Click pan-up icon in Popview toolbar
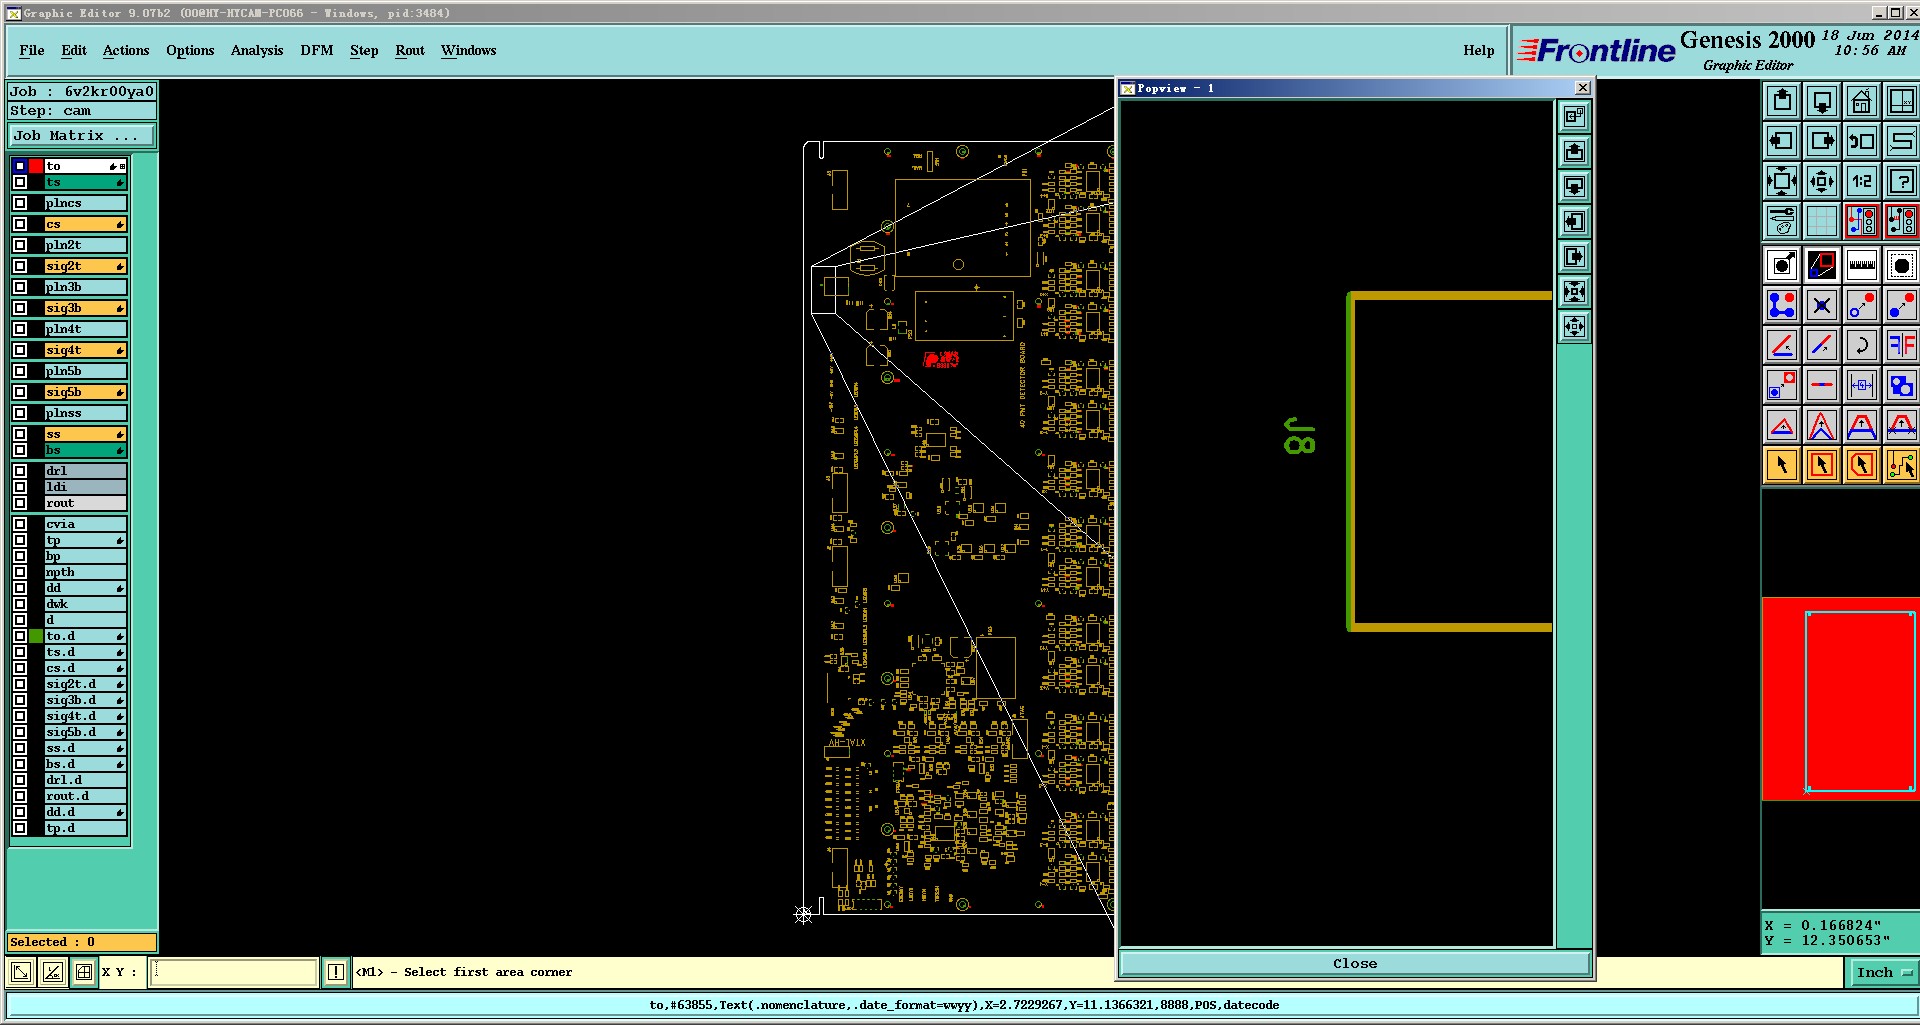Screen dimensions: 1920x1025 pyautogui.click(x=1574, y=151)
